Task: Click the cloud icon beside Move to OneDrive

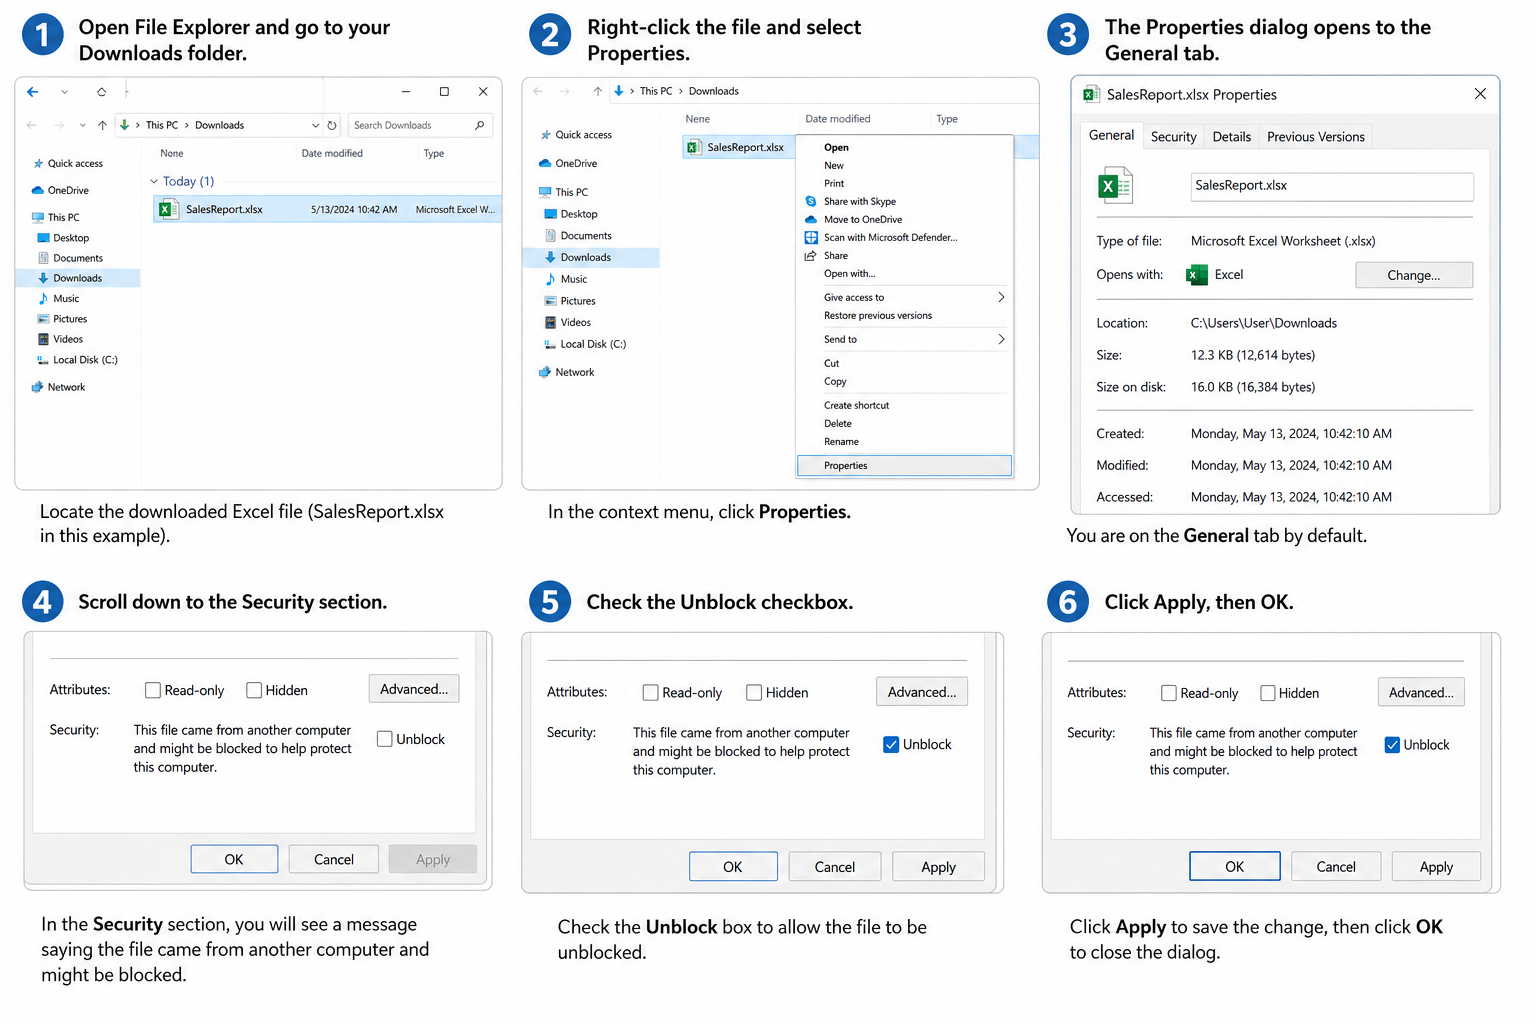Action: (811, 219)
